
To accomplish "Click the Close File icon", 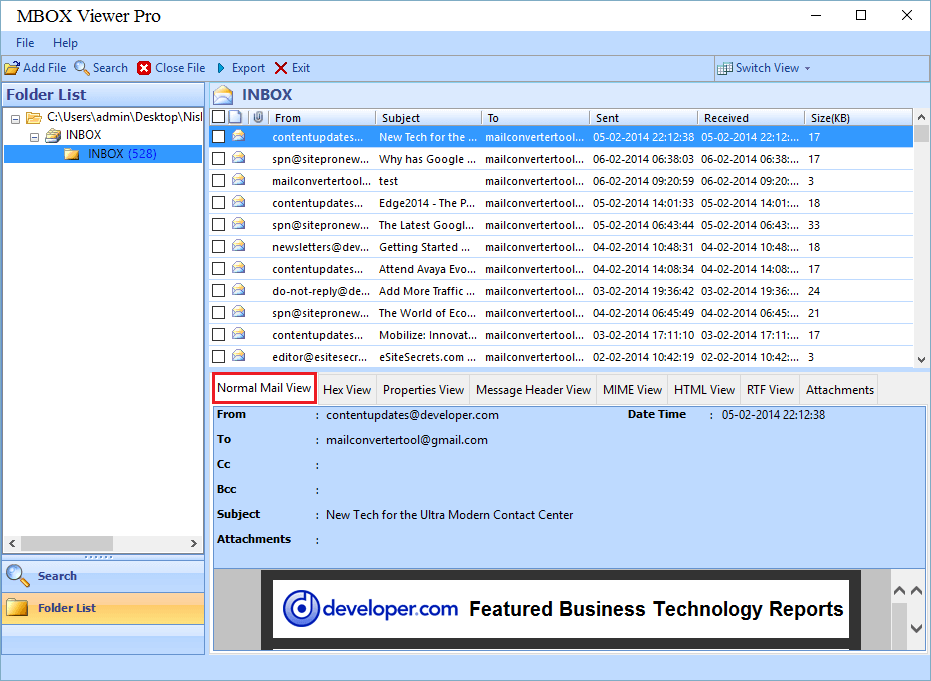I will point(144,68).
